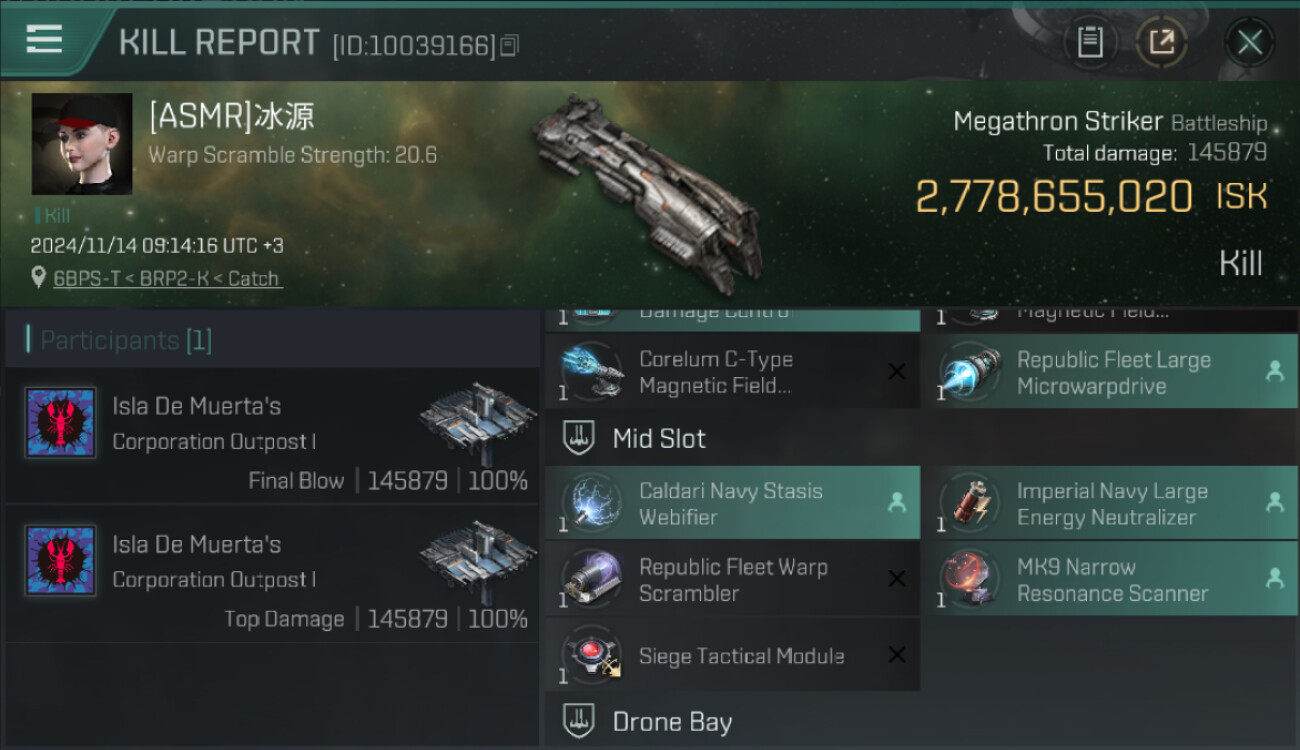The width and height of the screenshot is (1300, 750).
Task: Open 6BPS-T location link
Action: 168,279
